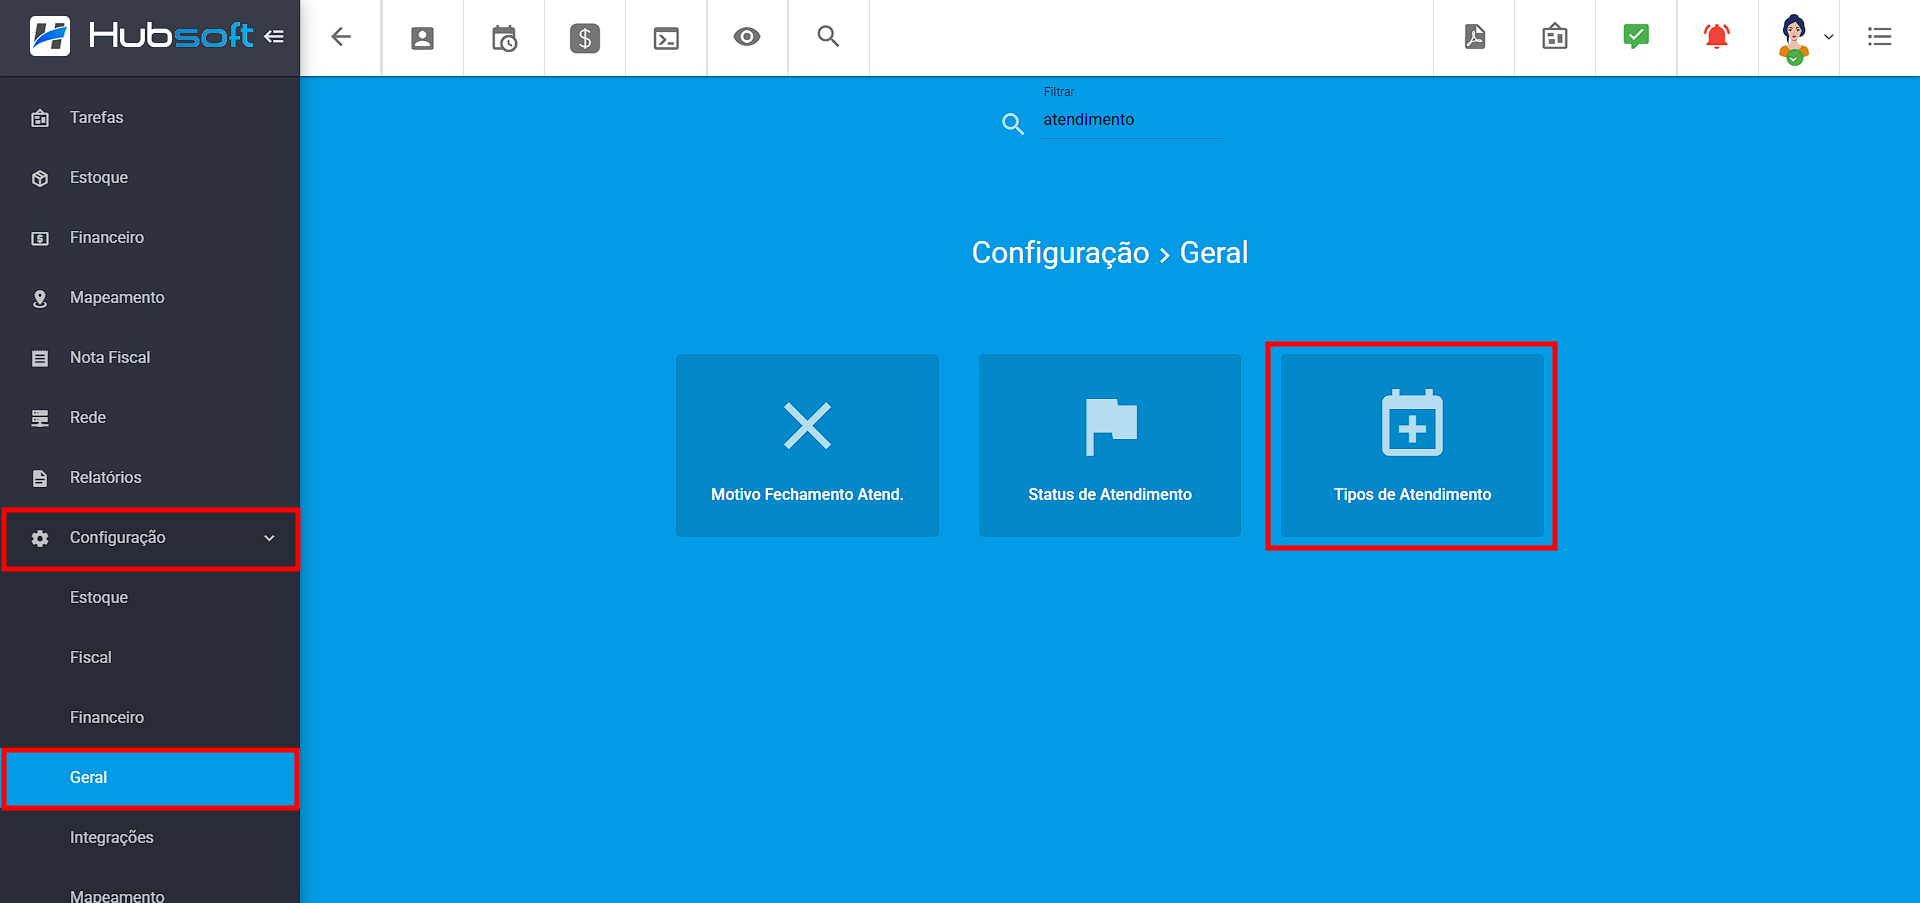Open the client profile icon in toolbar
The image size is (1920, 903).
(x=423, y=38)
